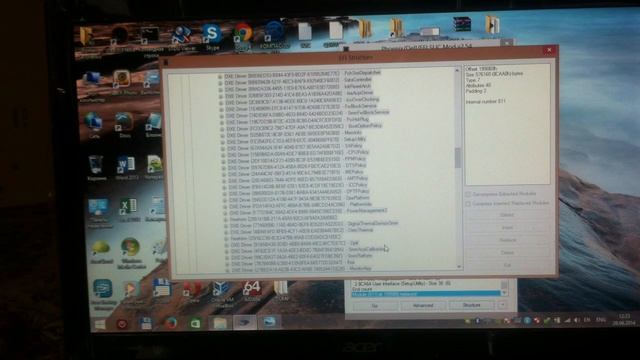The width and height of the screenshot is (640, 360).
Task: Expand the DTSPolicy DXE Driver node
Action: coord(223,168)
